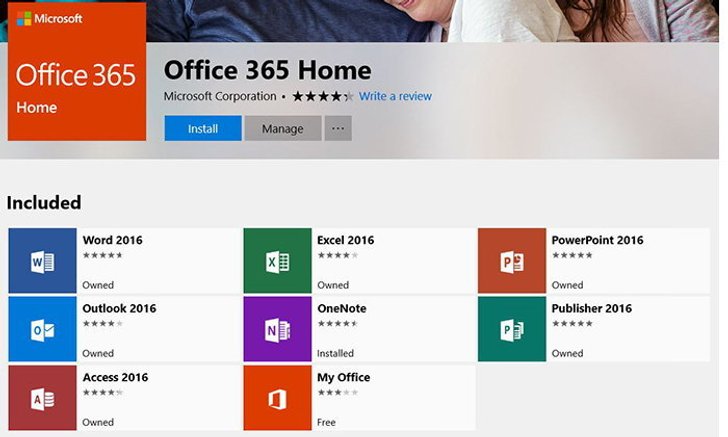Viewport: 728px width, 437px height.
Task: Click the Owned status under Word 2016
Action: pyautogui.click(x=98, y=285)
